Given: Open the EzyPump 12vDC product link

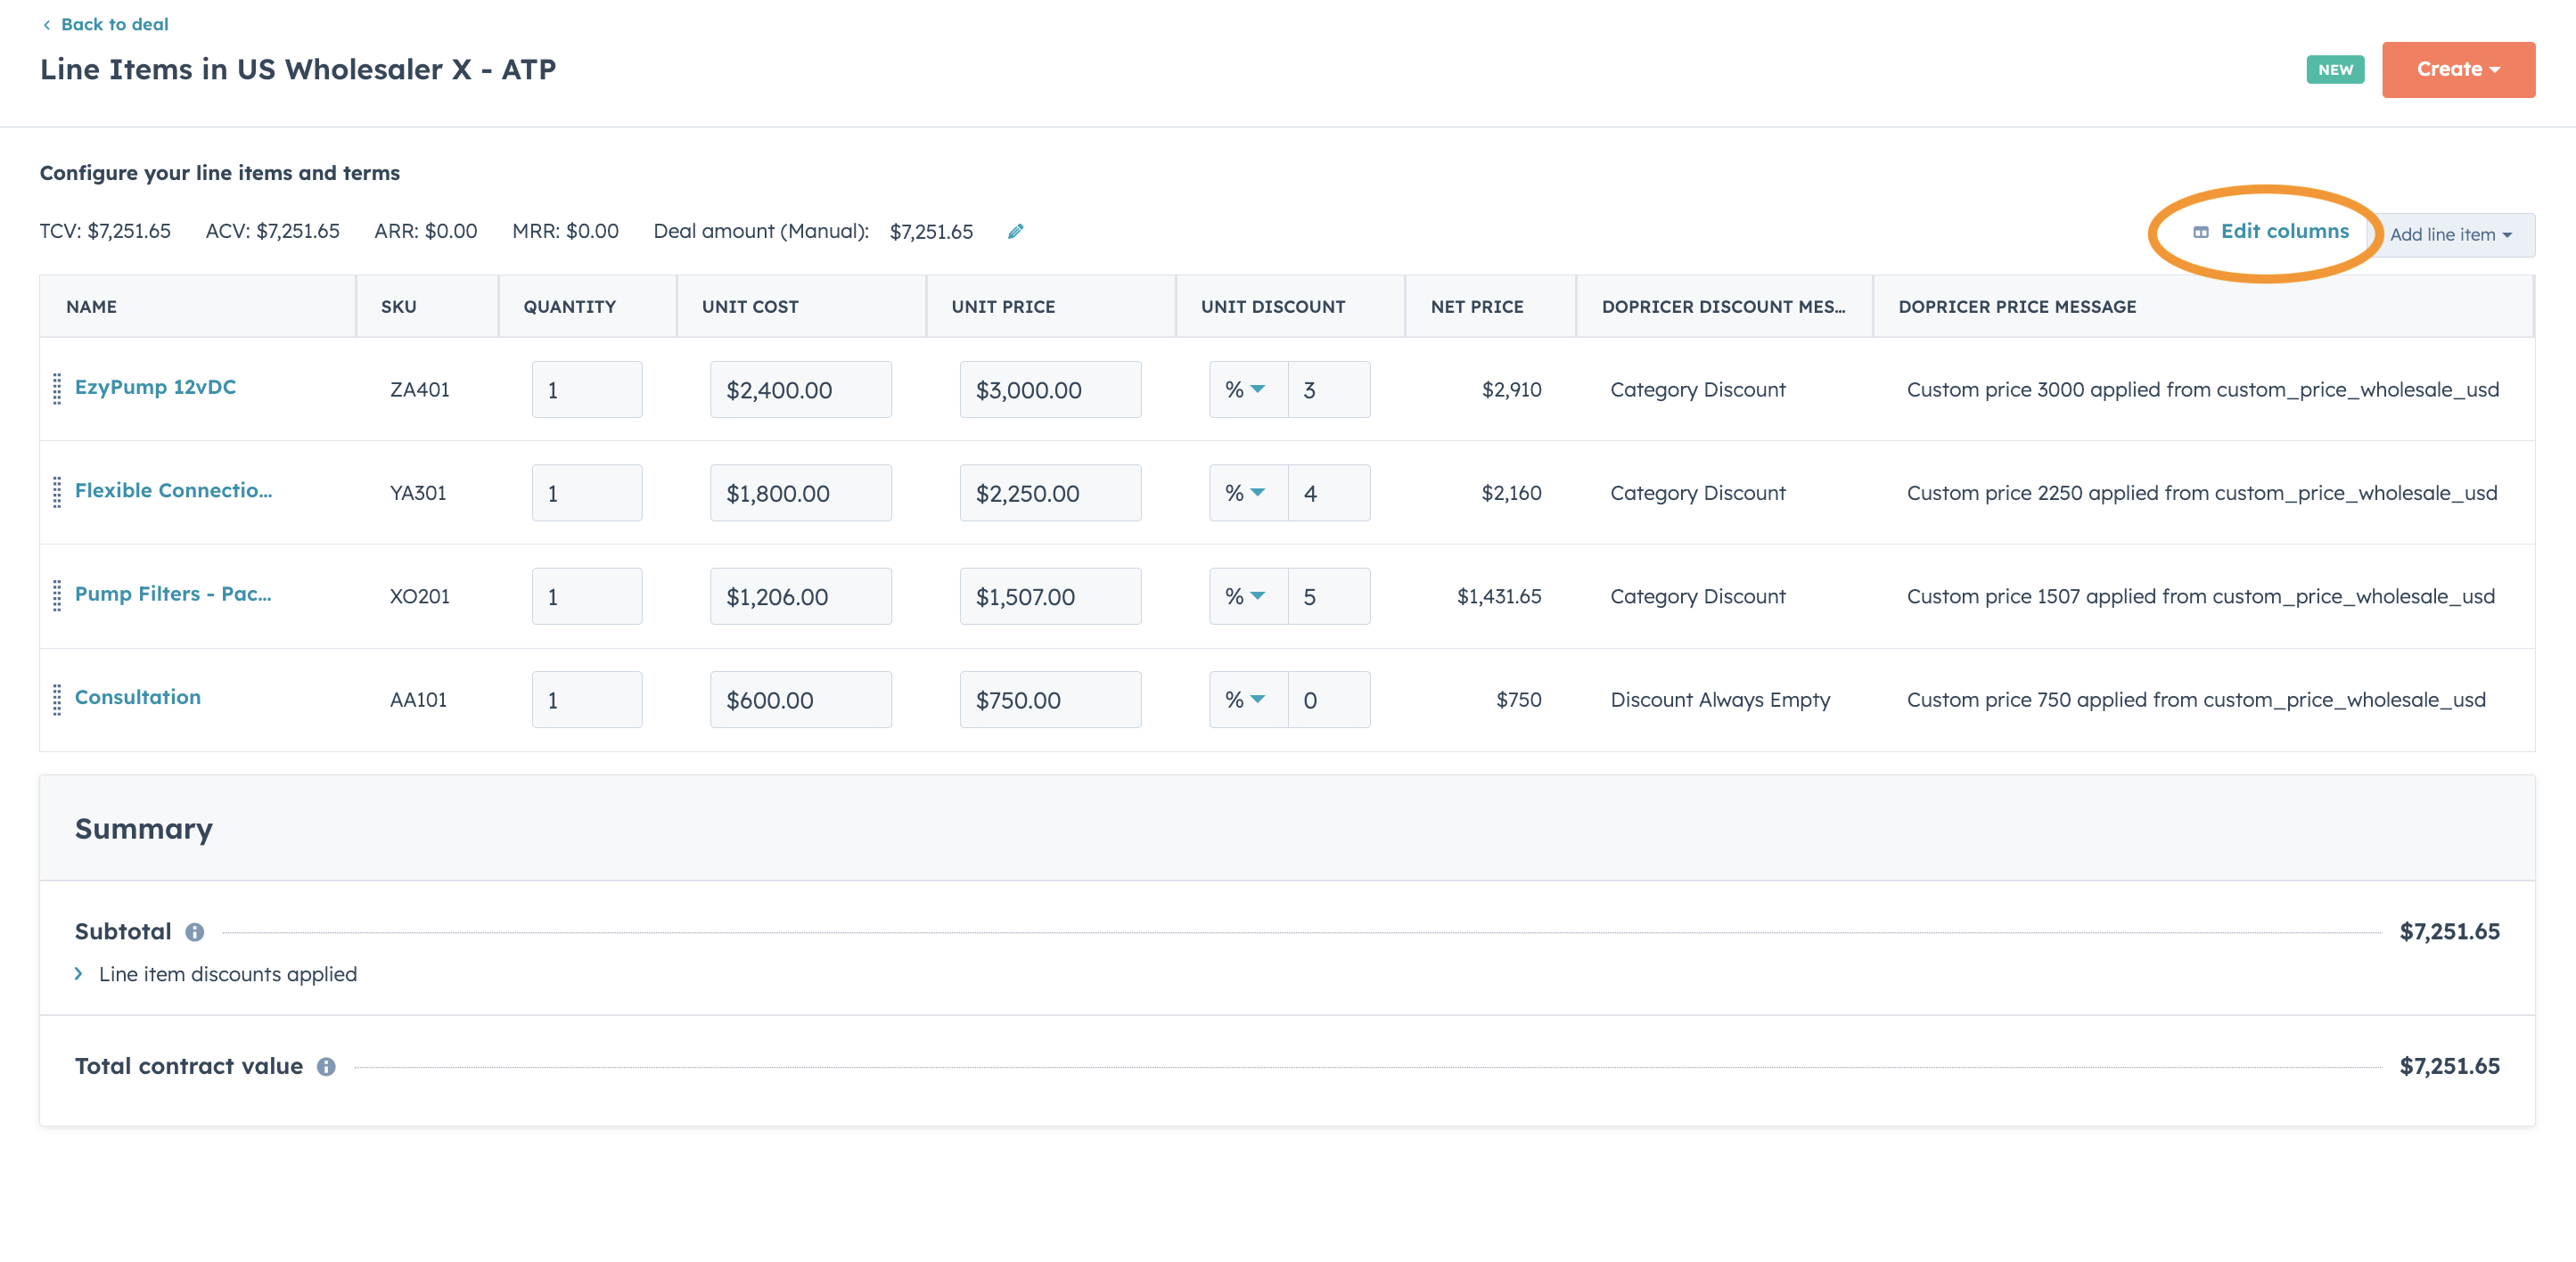Looking at the screenshot, I should (x=155, y=387).
